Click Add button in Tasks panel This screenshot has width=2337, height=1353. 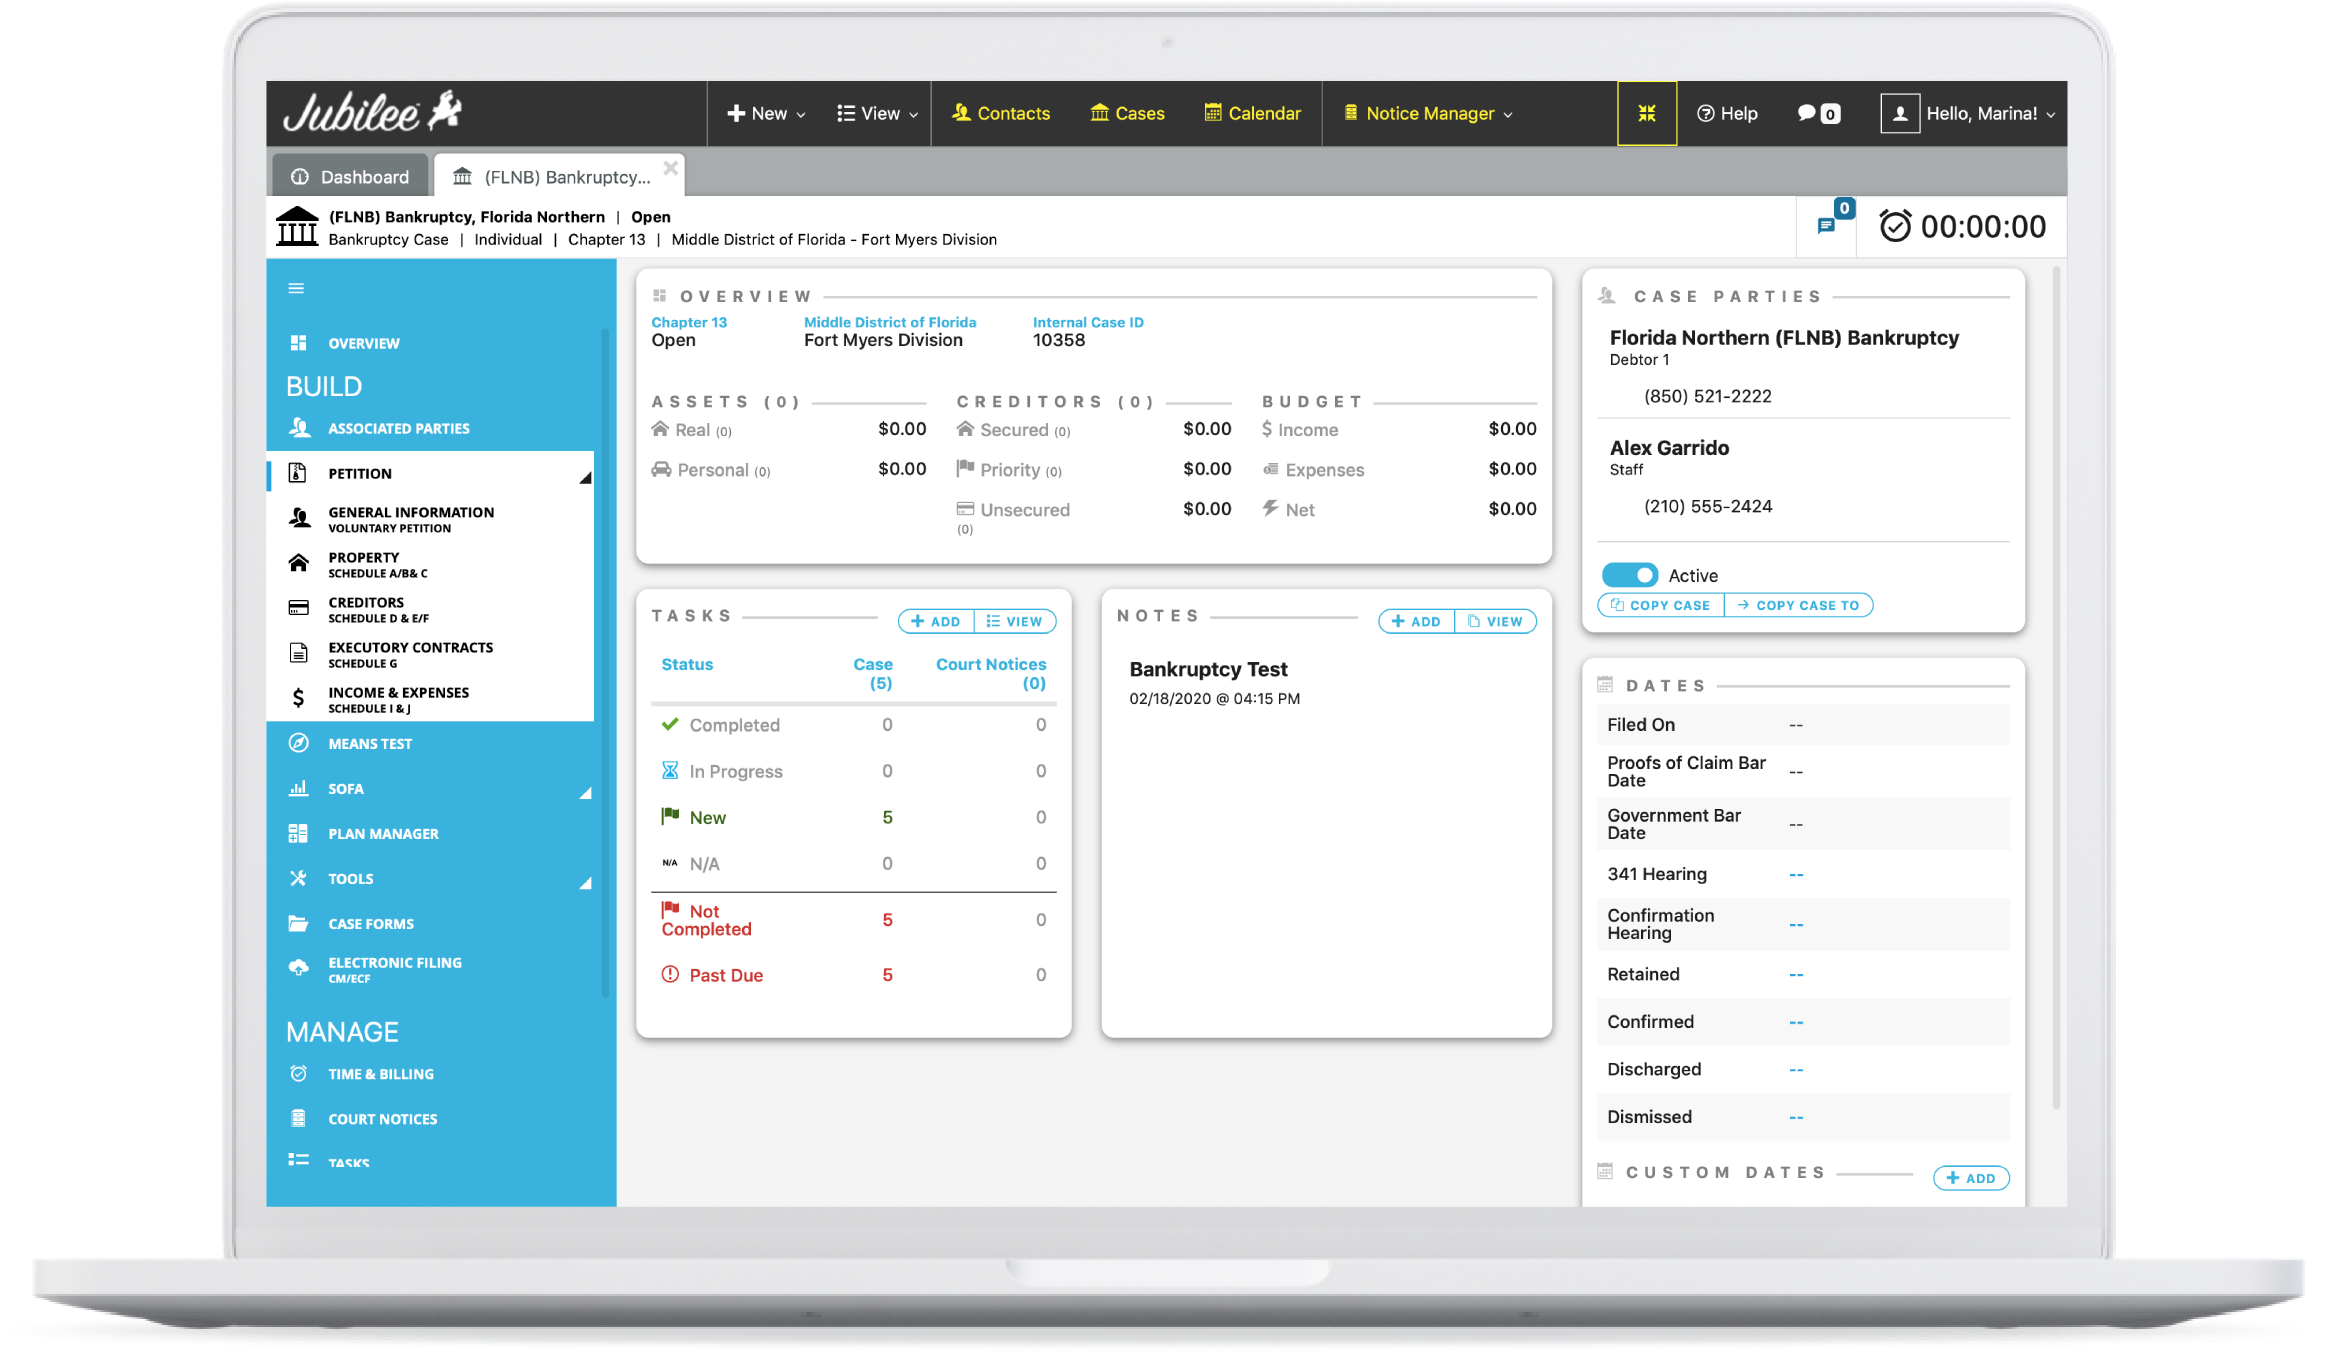pos(936,621)
